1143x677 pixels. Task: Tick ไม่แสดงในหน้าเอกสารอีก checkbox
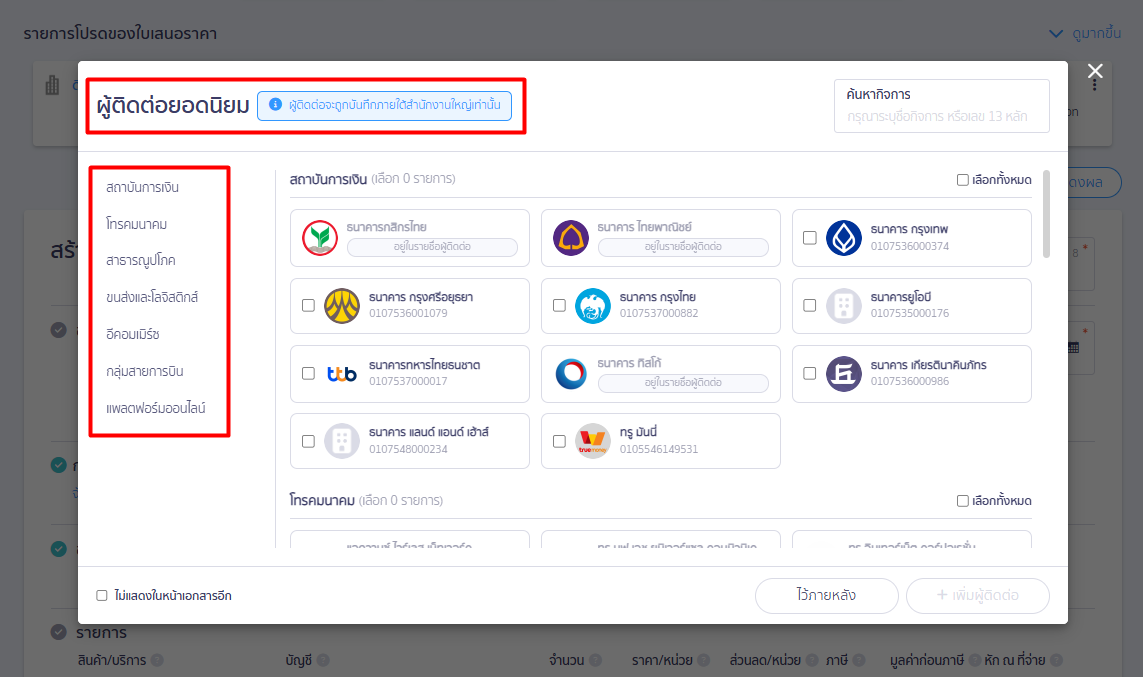(101, 595)
